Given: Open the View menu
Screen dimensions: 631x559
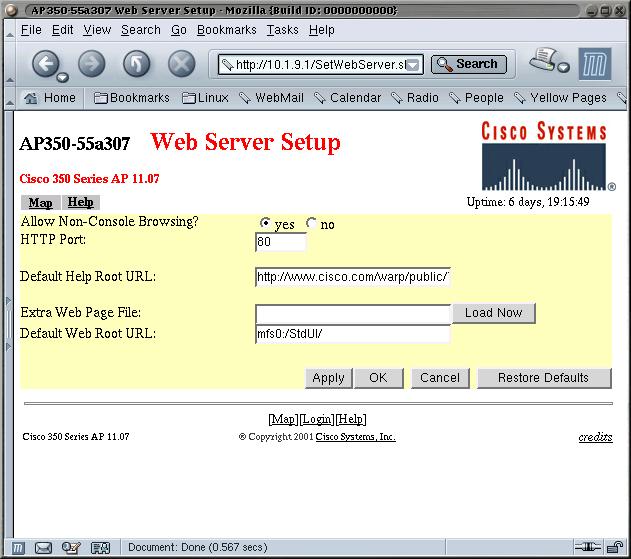Looking at the screenshot, I should pyautogui.click(x=97, y=30).
